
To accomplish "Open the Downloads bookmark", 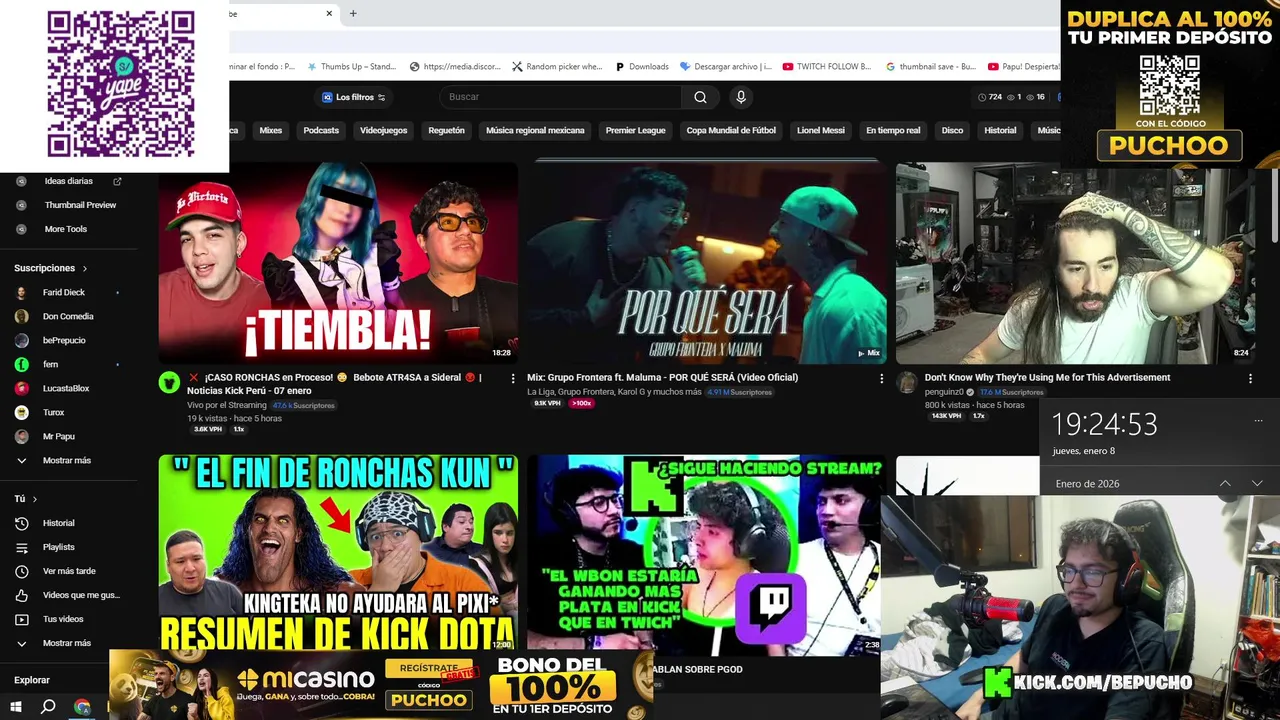I will click(x=641, y=67).
